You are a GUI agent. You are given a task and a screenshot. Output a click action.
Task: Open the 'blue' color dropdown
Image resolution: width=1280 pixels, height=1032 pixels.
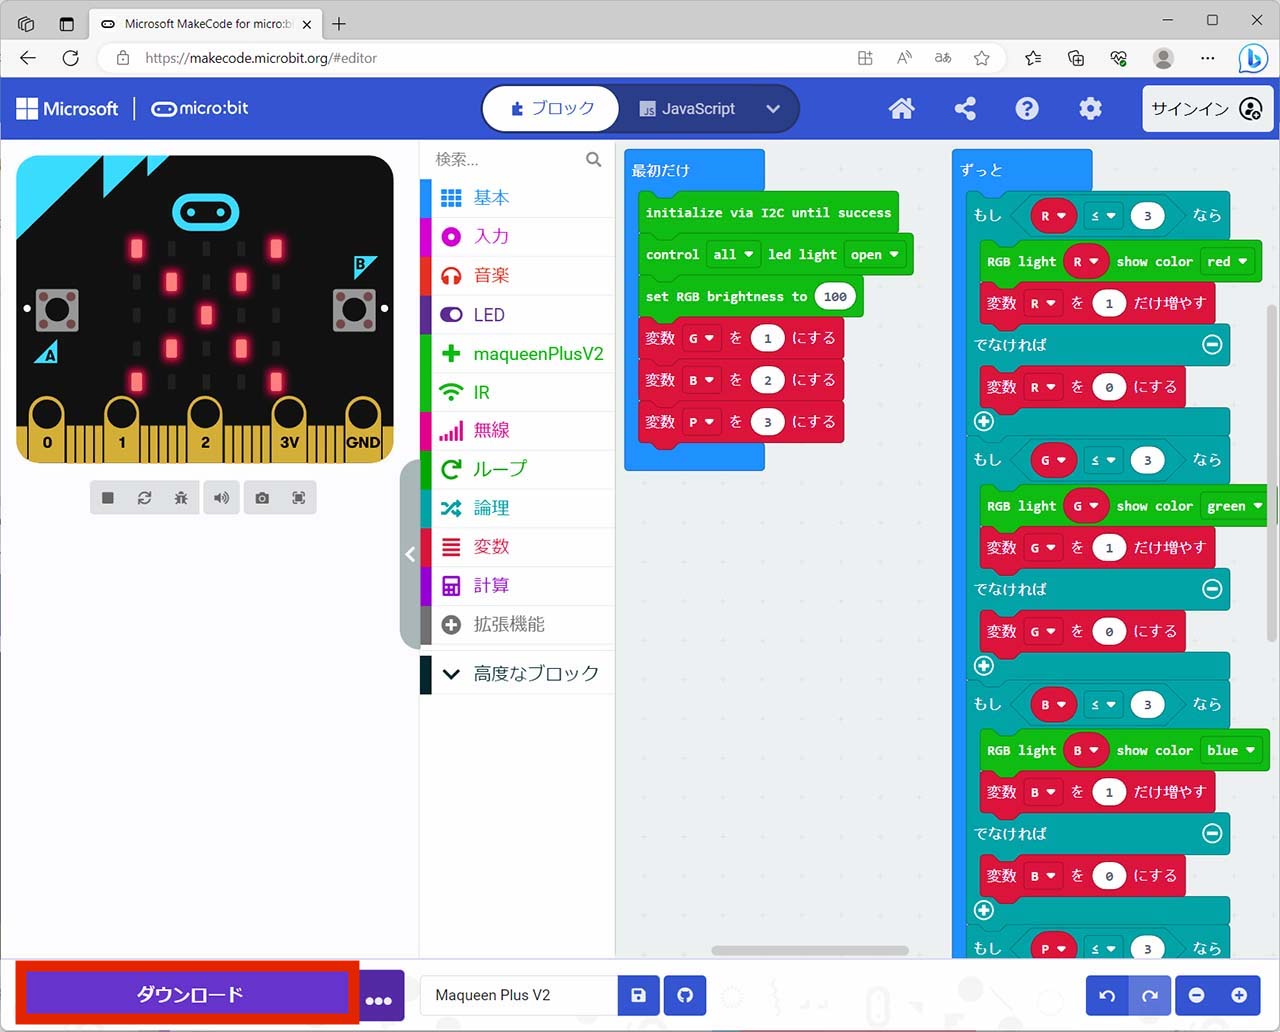point(1231,750)
